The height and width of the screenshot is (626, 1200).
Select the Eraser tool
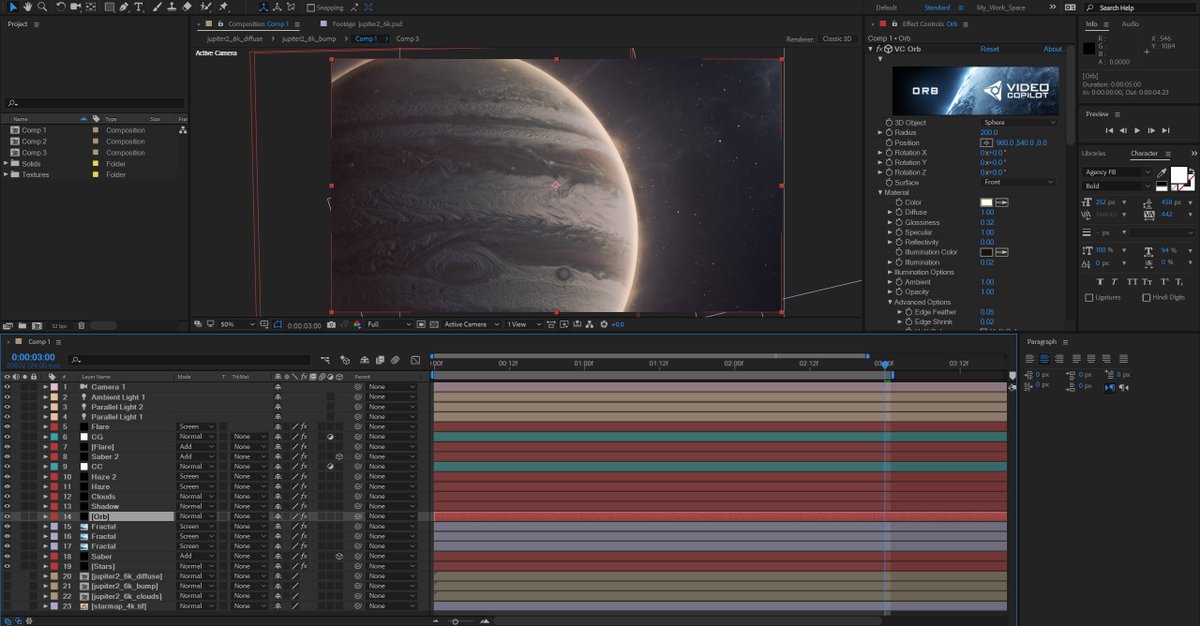click(x=187, y=7)
